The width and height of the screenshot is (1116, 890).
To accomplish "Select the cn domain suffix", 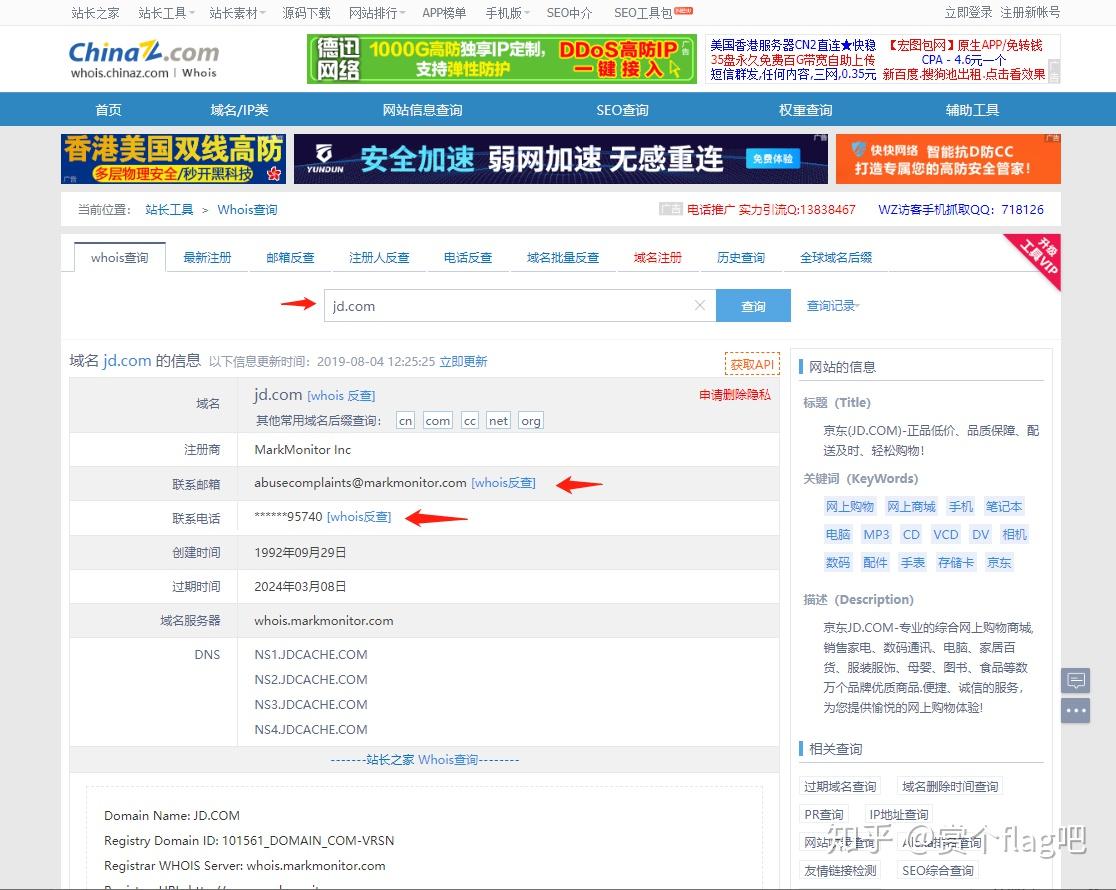I will point(405,420).
